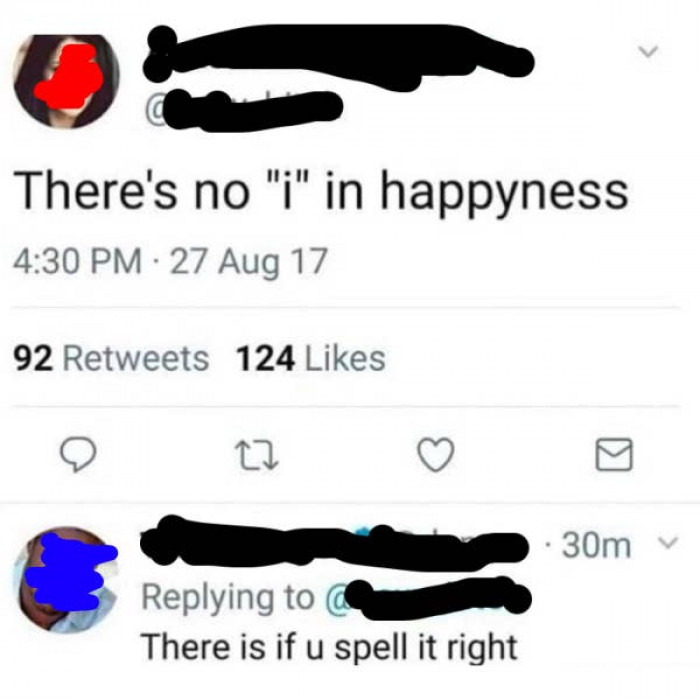This screenshot has height=700, width=700.
Task: Click the 30m reply timestamp
Action: click(x=596, y=545)
